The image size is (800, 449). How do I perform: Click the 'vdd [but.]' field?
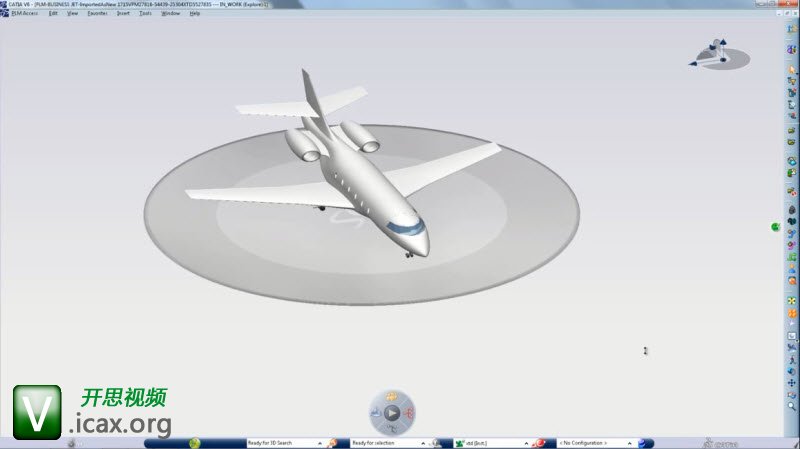489,443
